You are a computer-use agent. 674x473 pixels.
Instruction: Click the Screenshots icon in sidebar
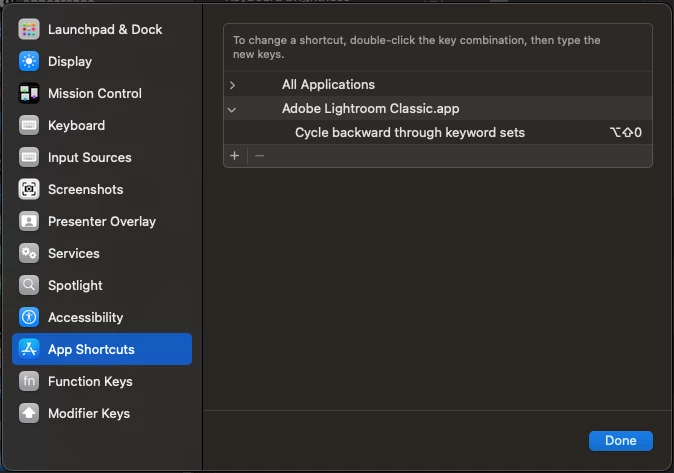pos(29,189)
